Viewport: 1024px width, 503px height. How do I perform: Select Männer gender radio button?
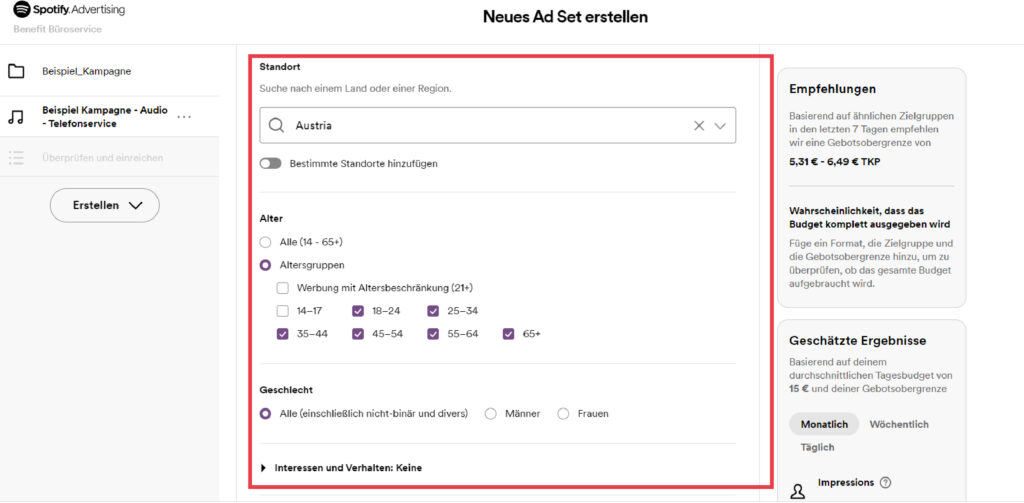[x=490, y=414]
